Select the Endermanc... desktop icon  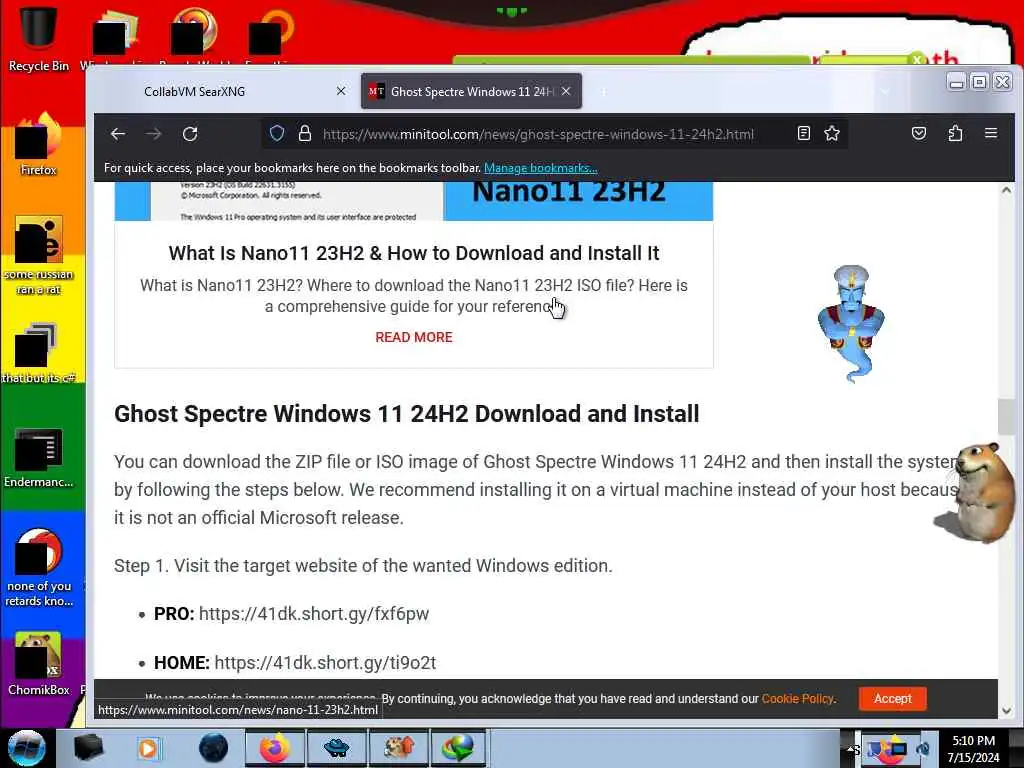click(39, 457)
